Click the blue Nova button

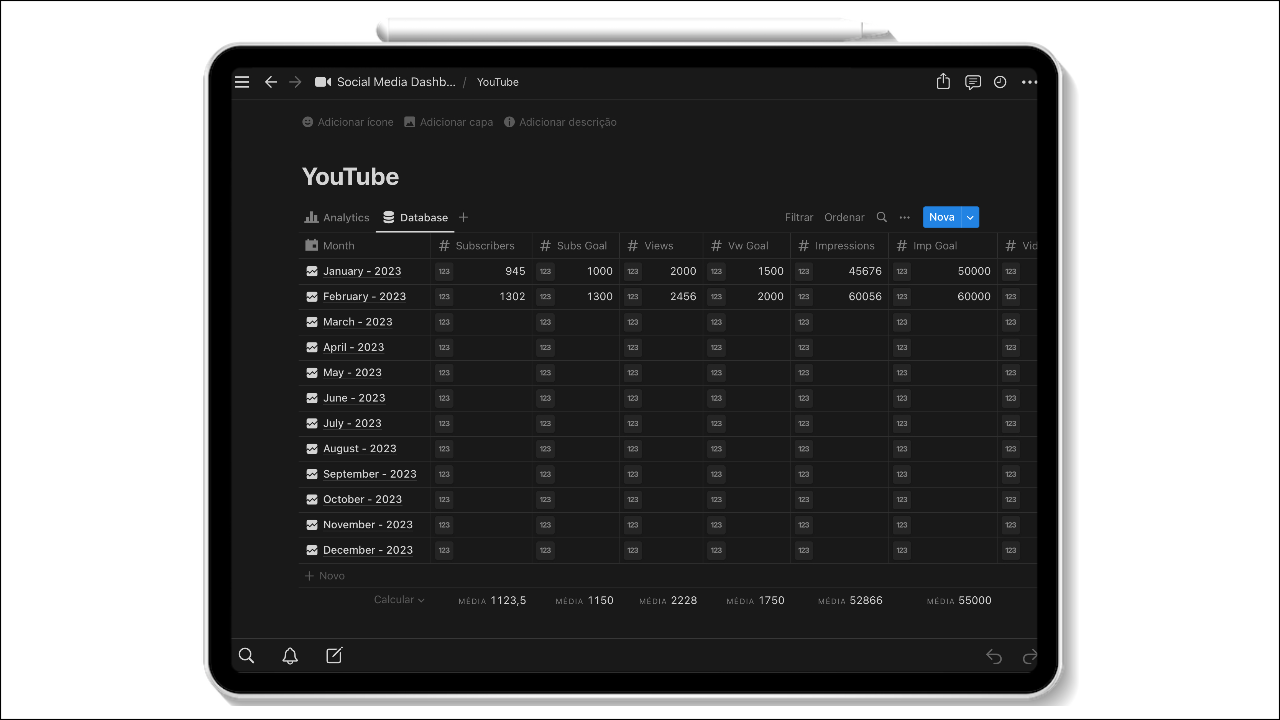[x=941, y=217]
